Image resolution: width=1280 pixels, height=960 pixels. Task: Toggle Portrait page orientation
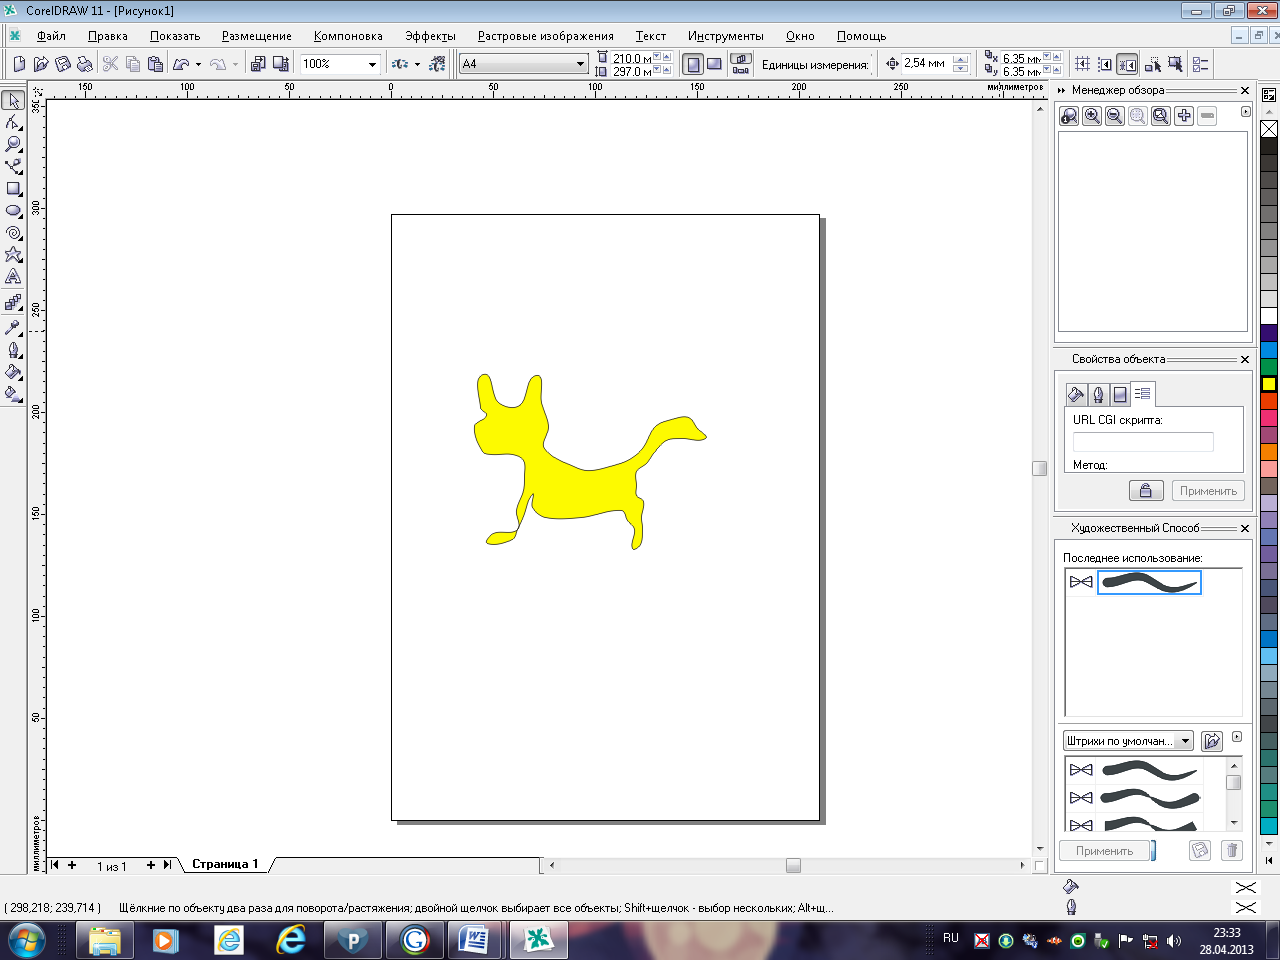coord(693,64)
